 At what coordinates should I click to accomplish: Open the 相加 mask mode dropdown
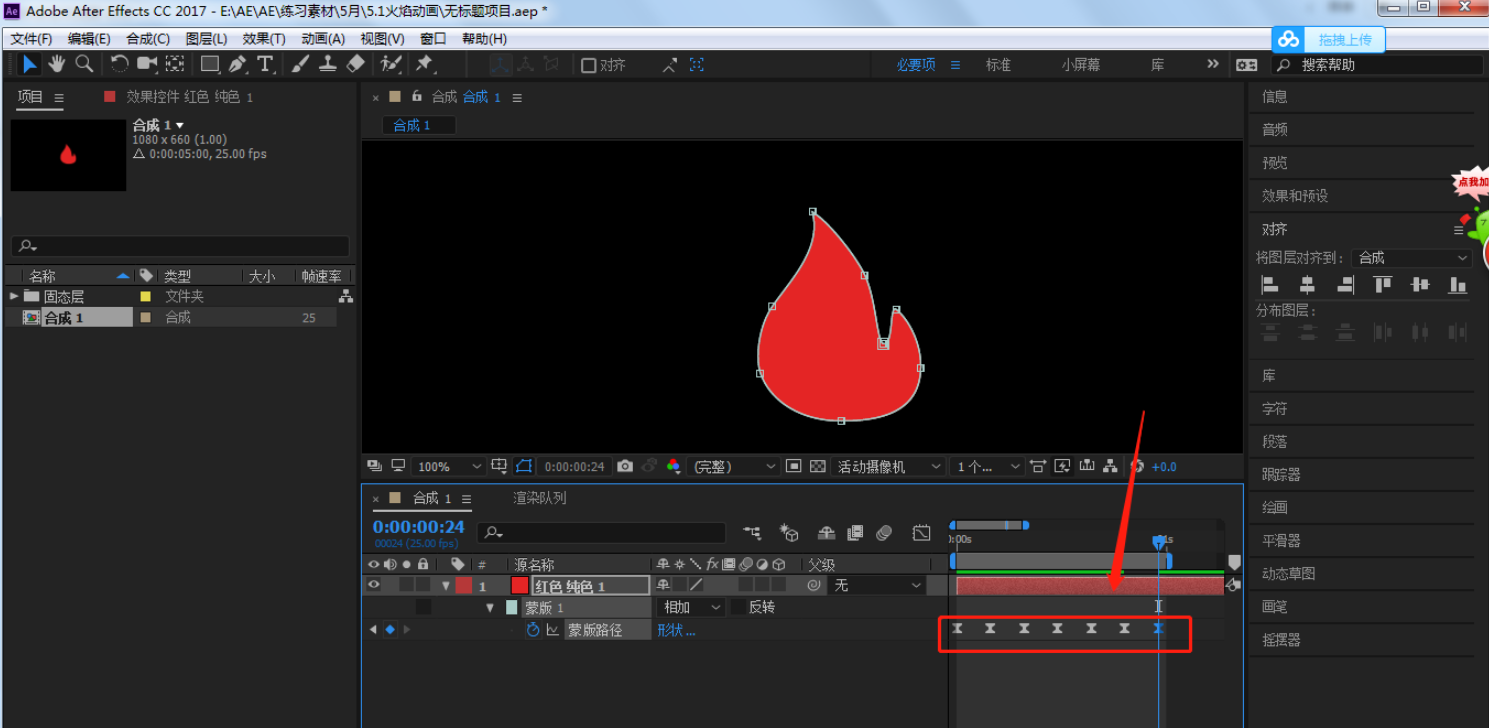click(x=692, y=607)
